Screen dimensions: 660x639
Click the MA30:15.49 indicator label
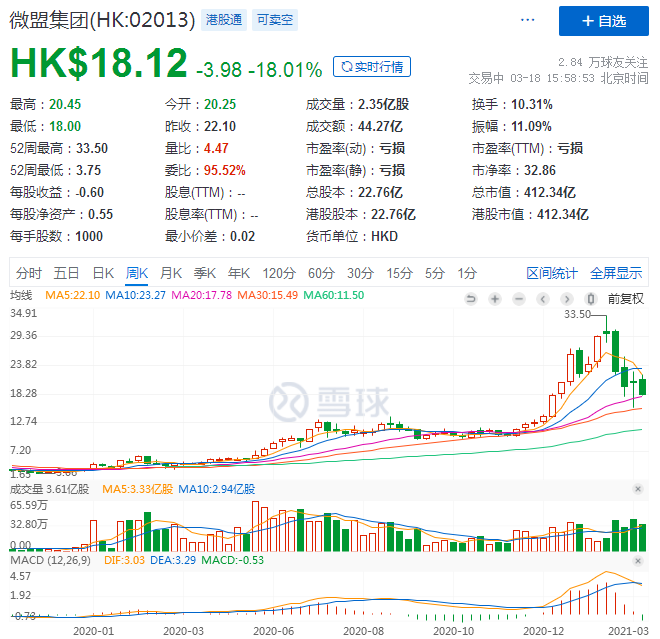(x=267, y=295)
